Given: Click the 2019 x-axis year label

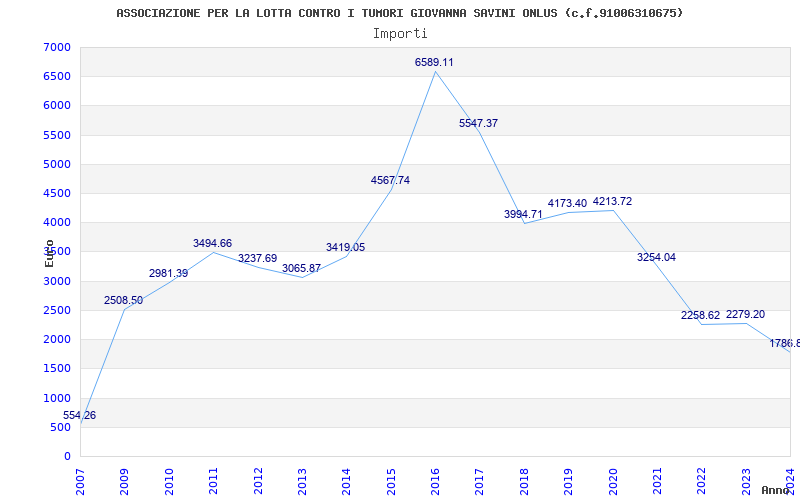Looking at the screenshot, I should click(x=568, y=481).
